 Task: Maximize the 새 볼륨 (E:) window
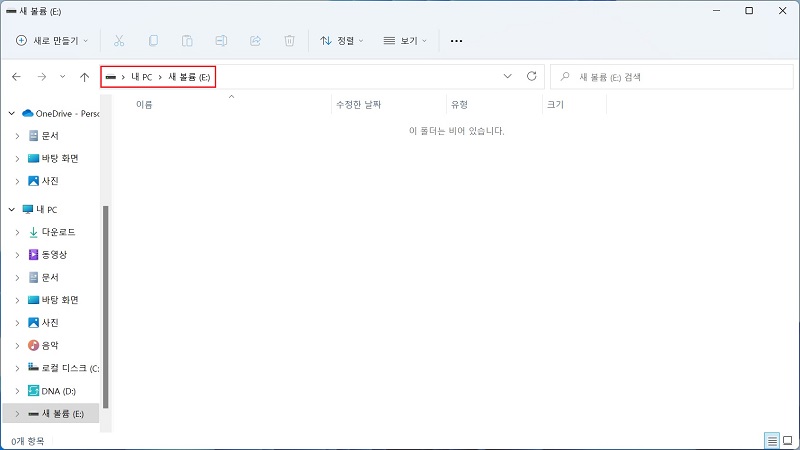(749, 11)
